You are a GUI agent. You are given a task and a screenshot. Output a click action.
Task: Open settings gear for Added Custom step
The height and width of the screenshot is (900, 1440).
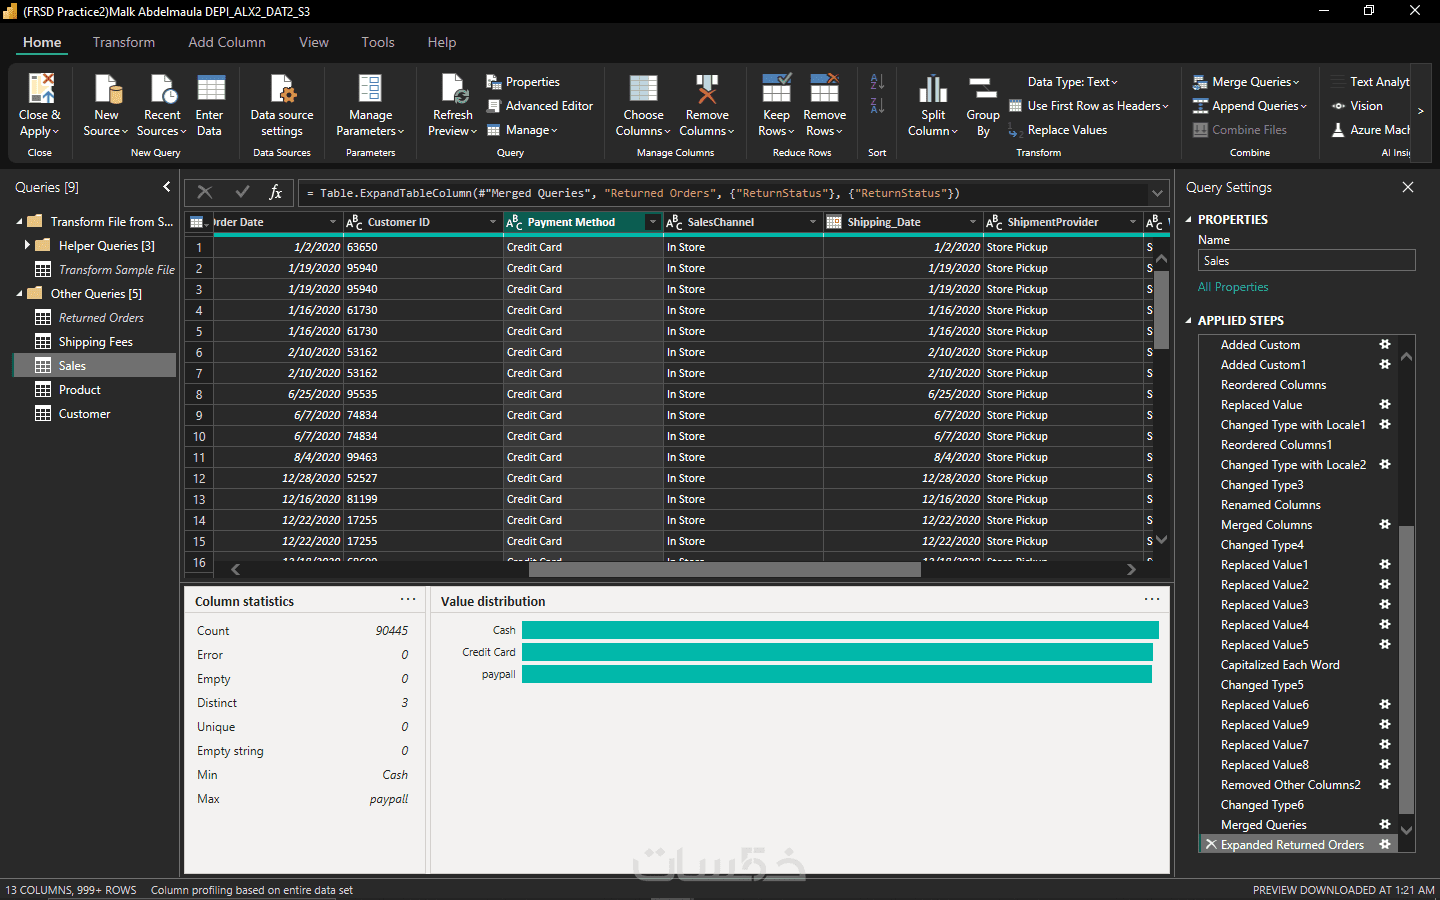1385,344
